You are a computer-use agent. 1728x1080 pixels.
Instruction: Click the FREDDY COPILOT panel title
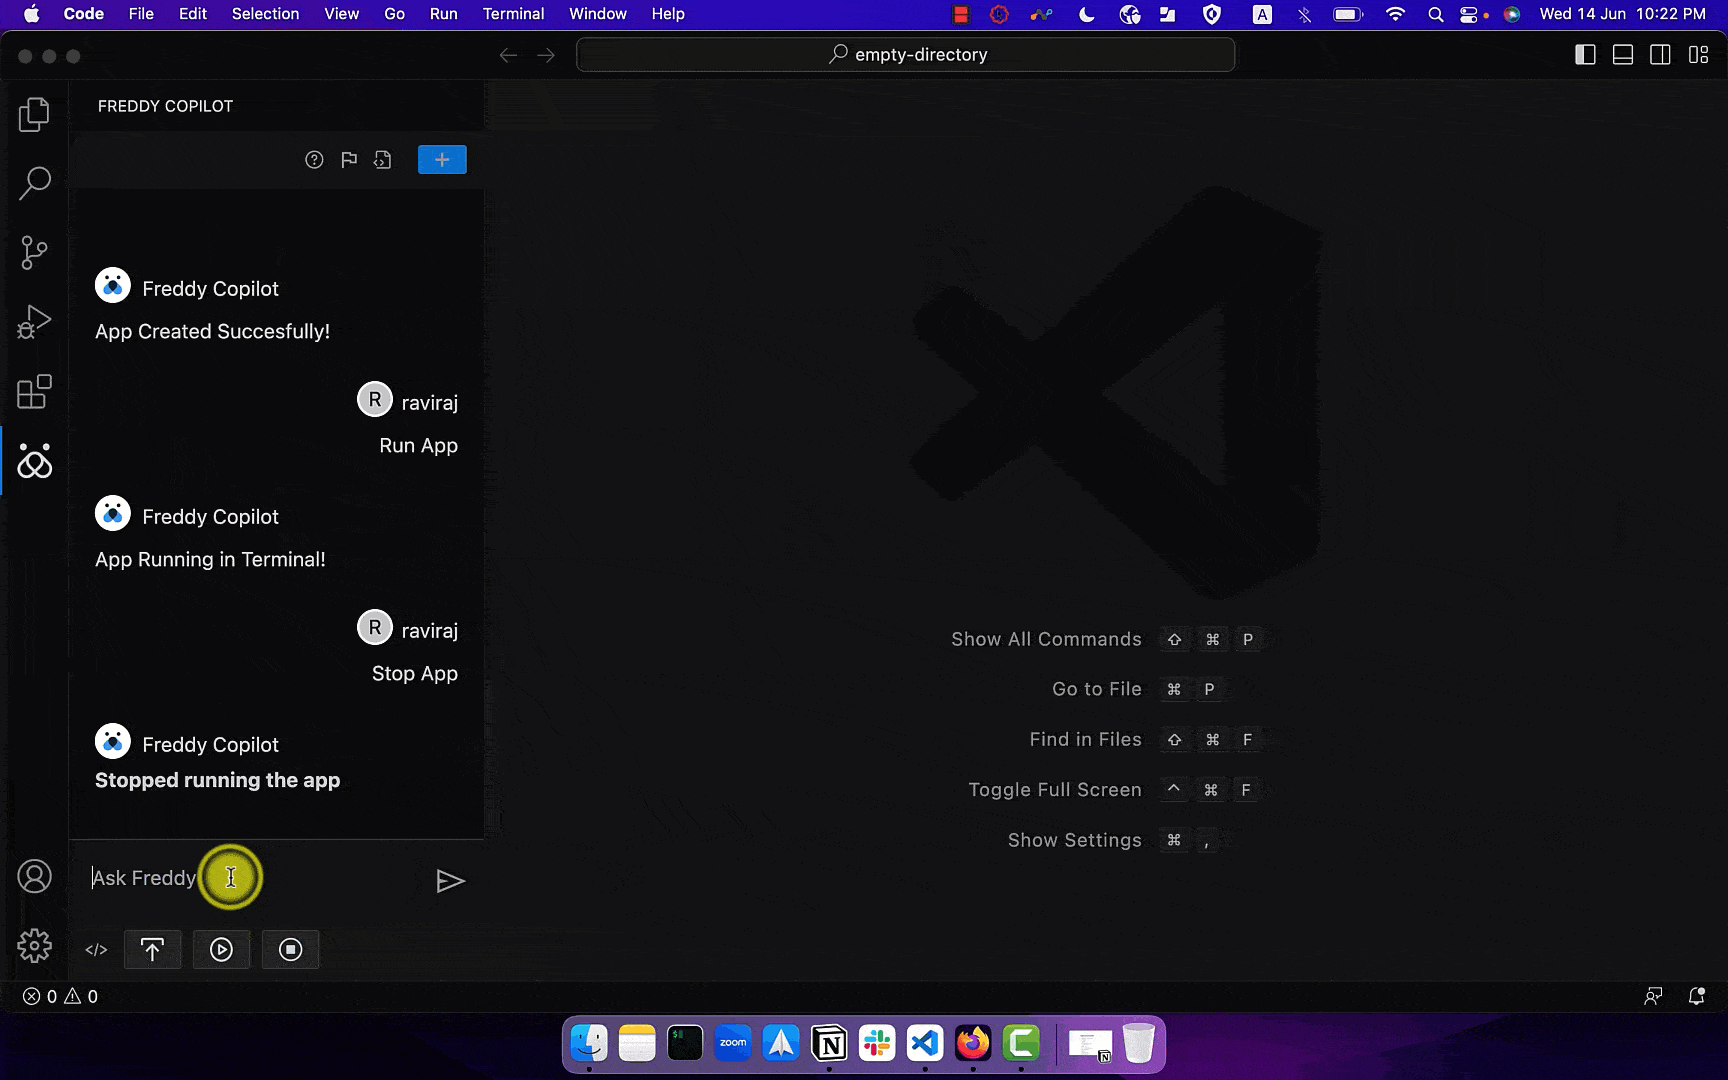(165, 106)
